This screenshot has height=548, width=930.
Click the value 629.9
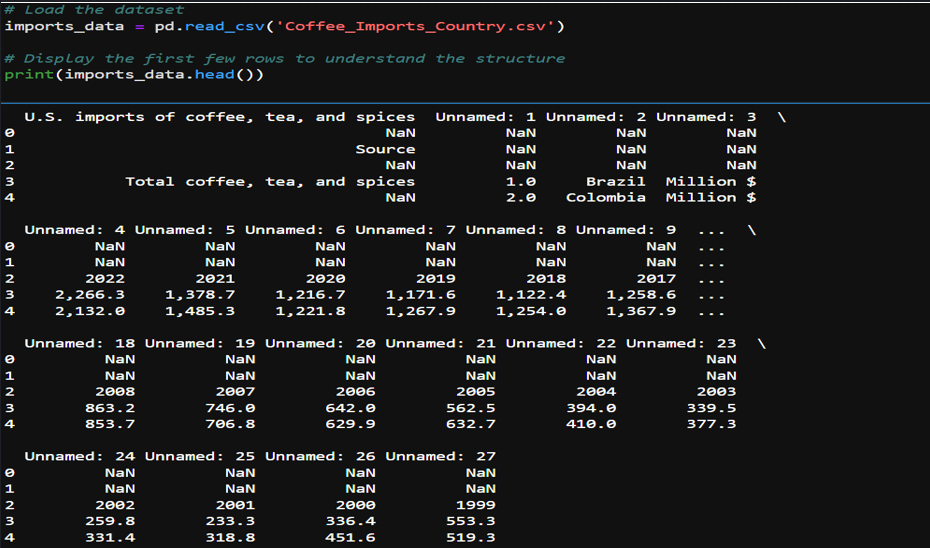point(351,424)
